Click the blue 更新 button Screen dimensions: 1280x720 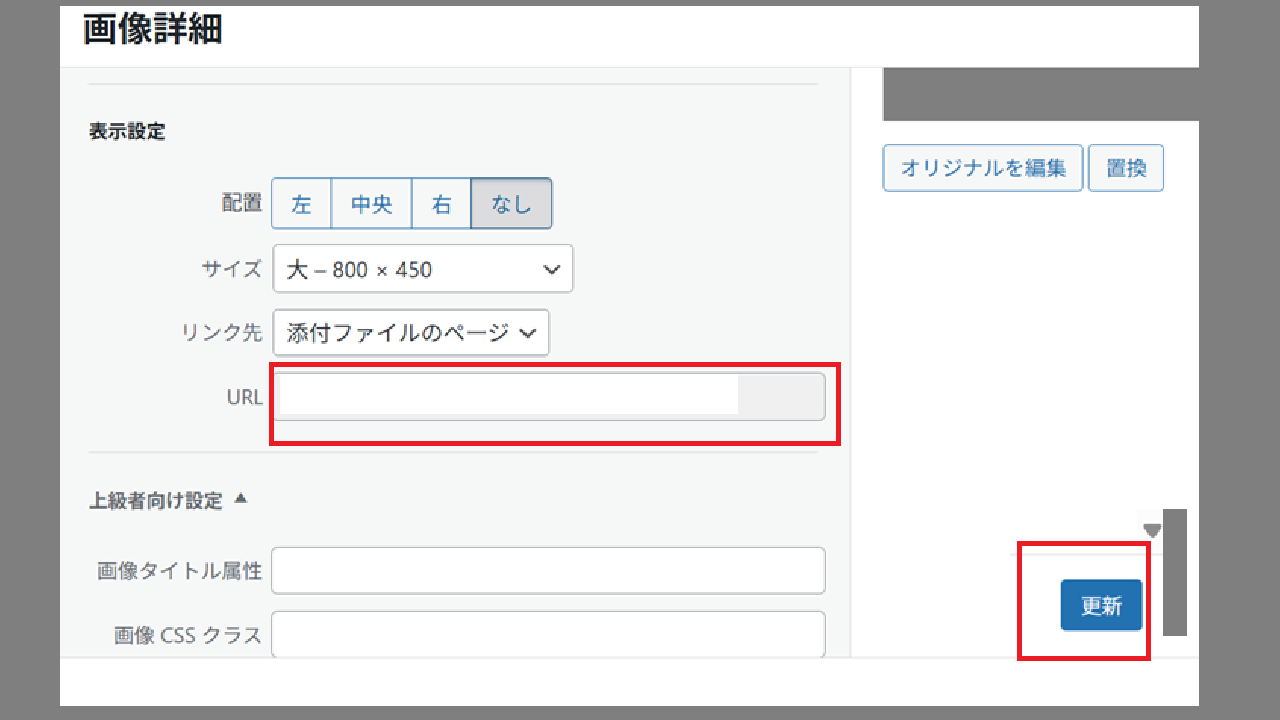[x=1101, y=605]
